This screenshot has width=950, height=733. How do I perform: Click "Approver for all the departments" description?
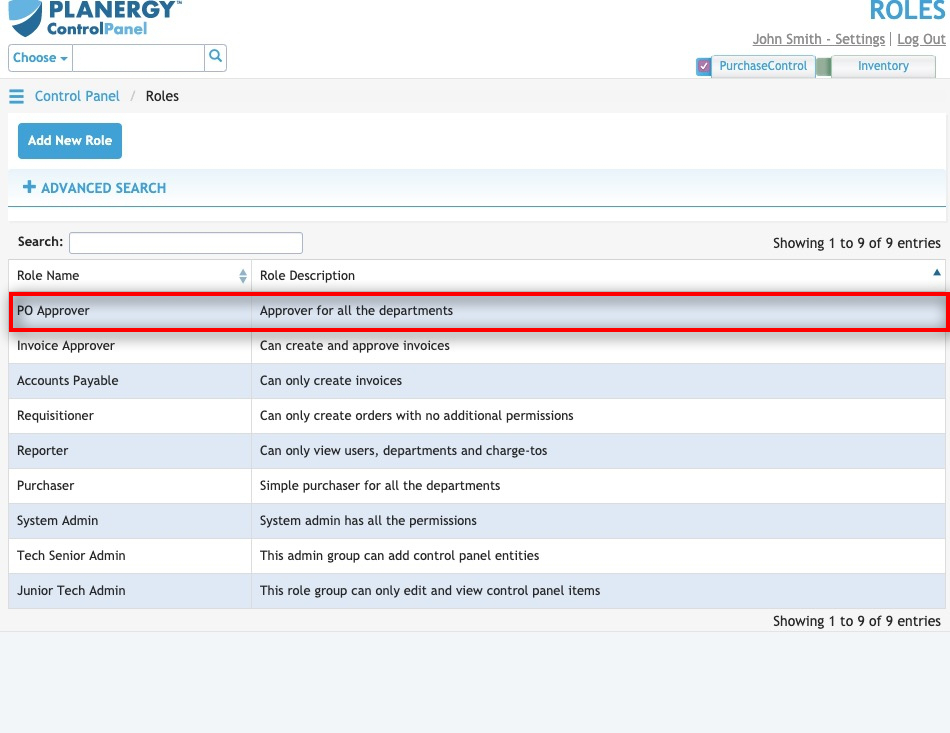tap(356, 311)
